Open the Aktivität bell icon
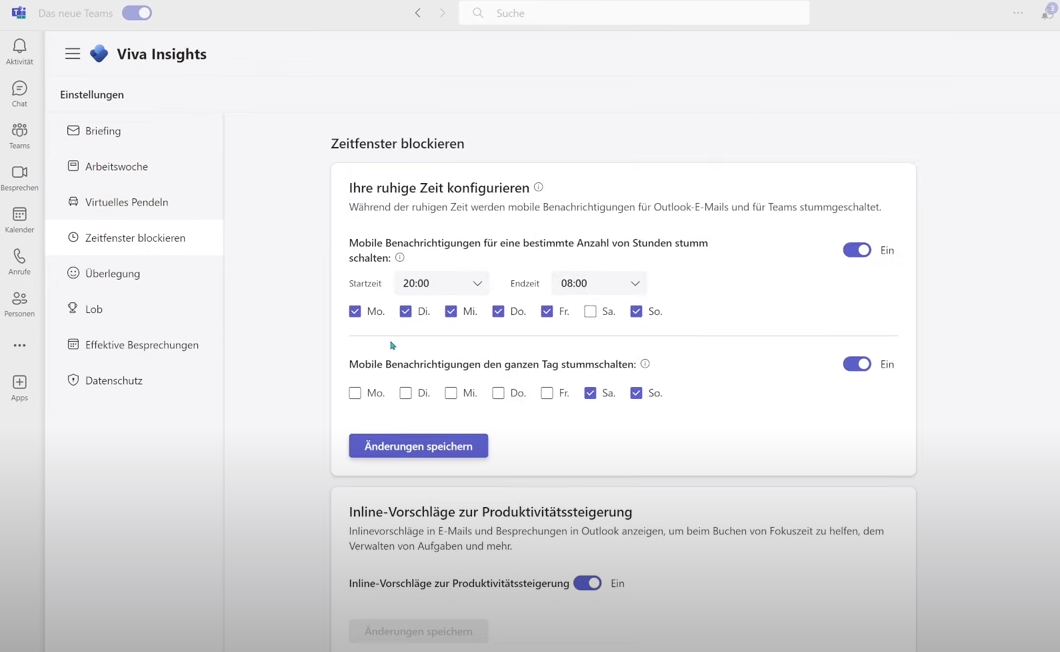This screenshot has height=652, width=1060. (19, 51)
